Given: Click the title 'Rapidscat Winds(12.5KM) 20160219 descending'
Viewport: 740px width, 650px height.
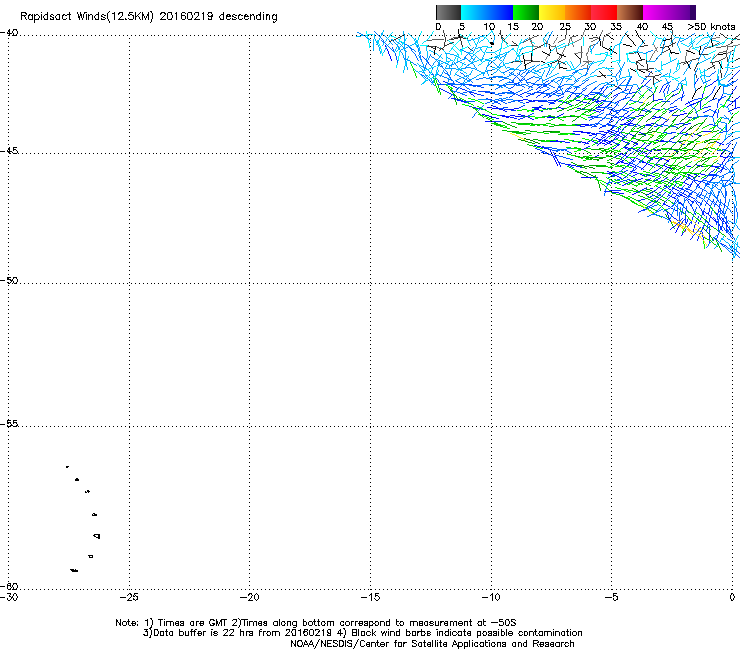Looking at the screenshot, I should pos(149,17).
